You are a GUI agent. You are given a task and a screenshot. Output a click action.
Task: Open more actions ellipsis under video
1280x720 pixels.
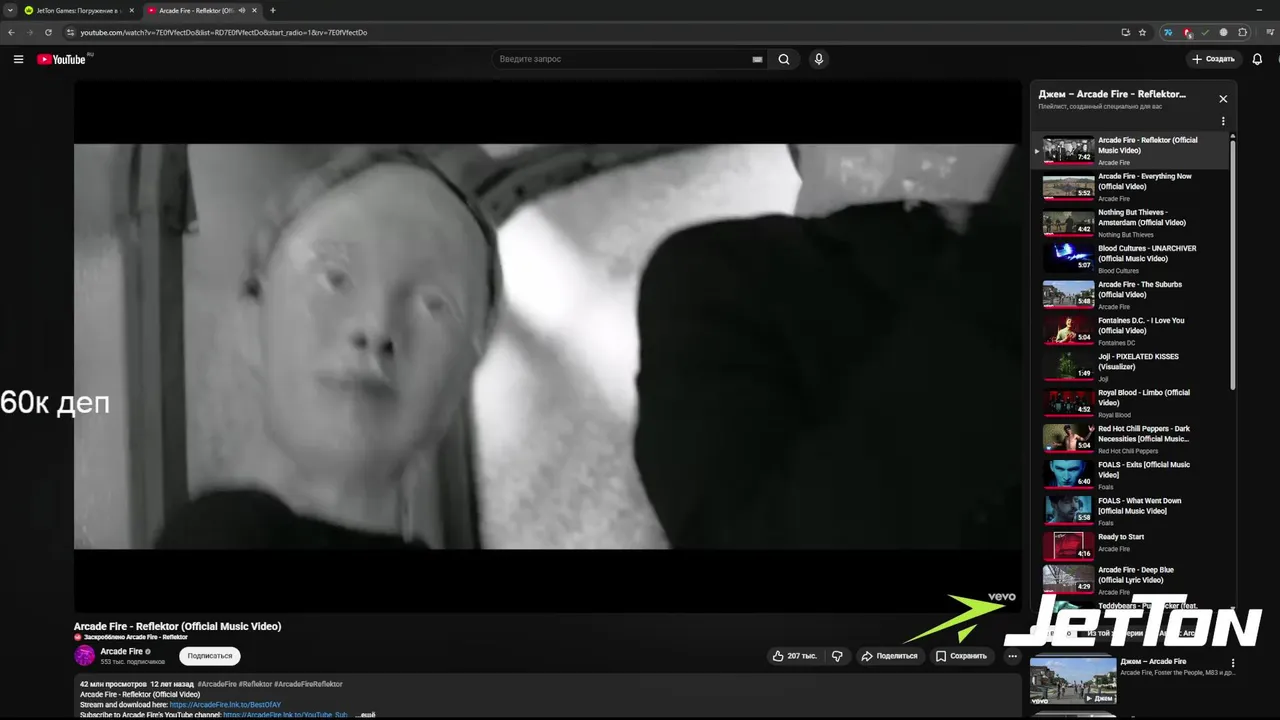(x=1012, y=656)
